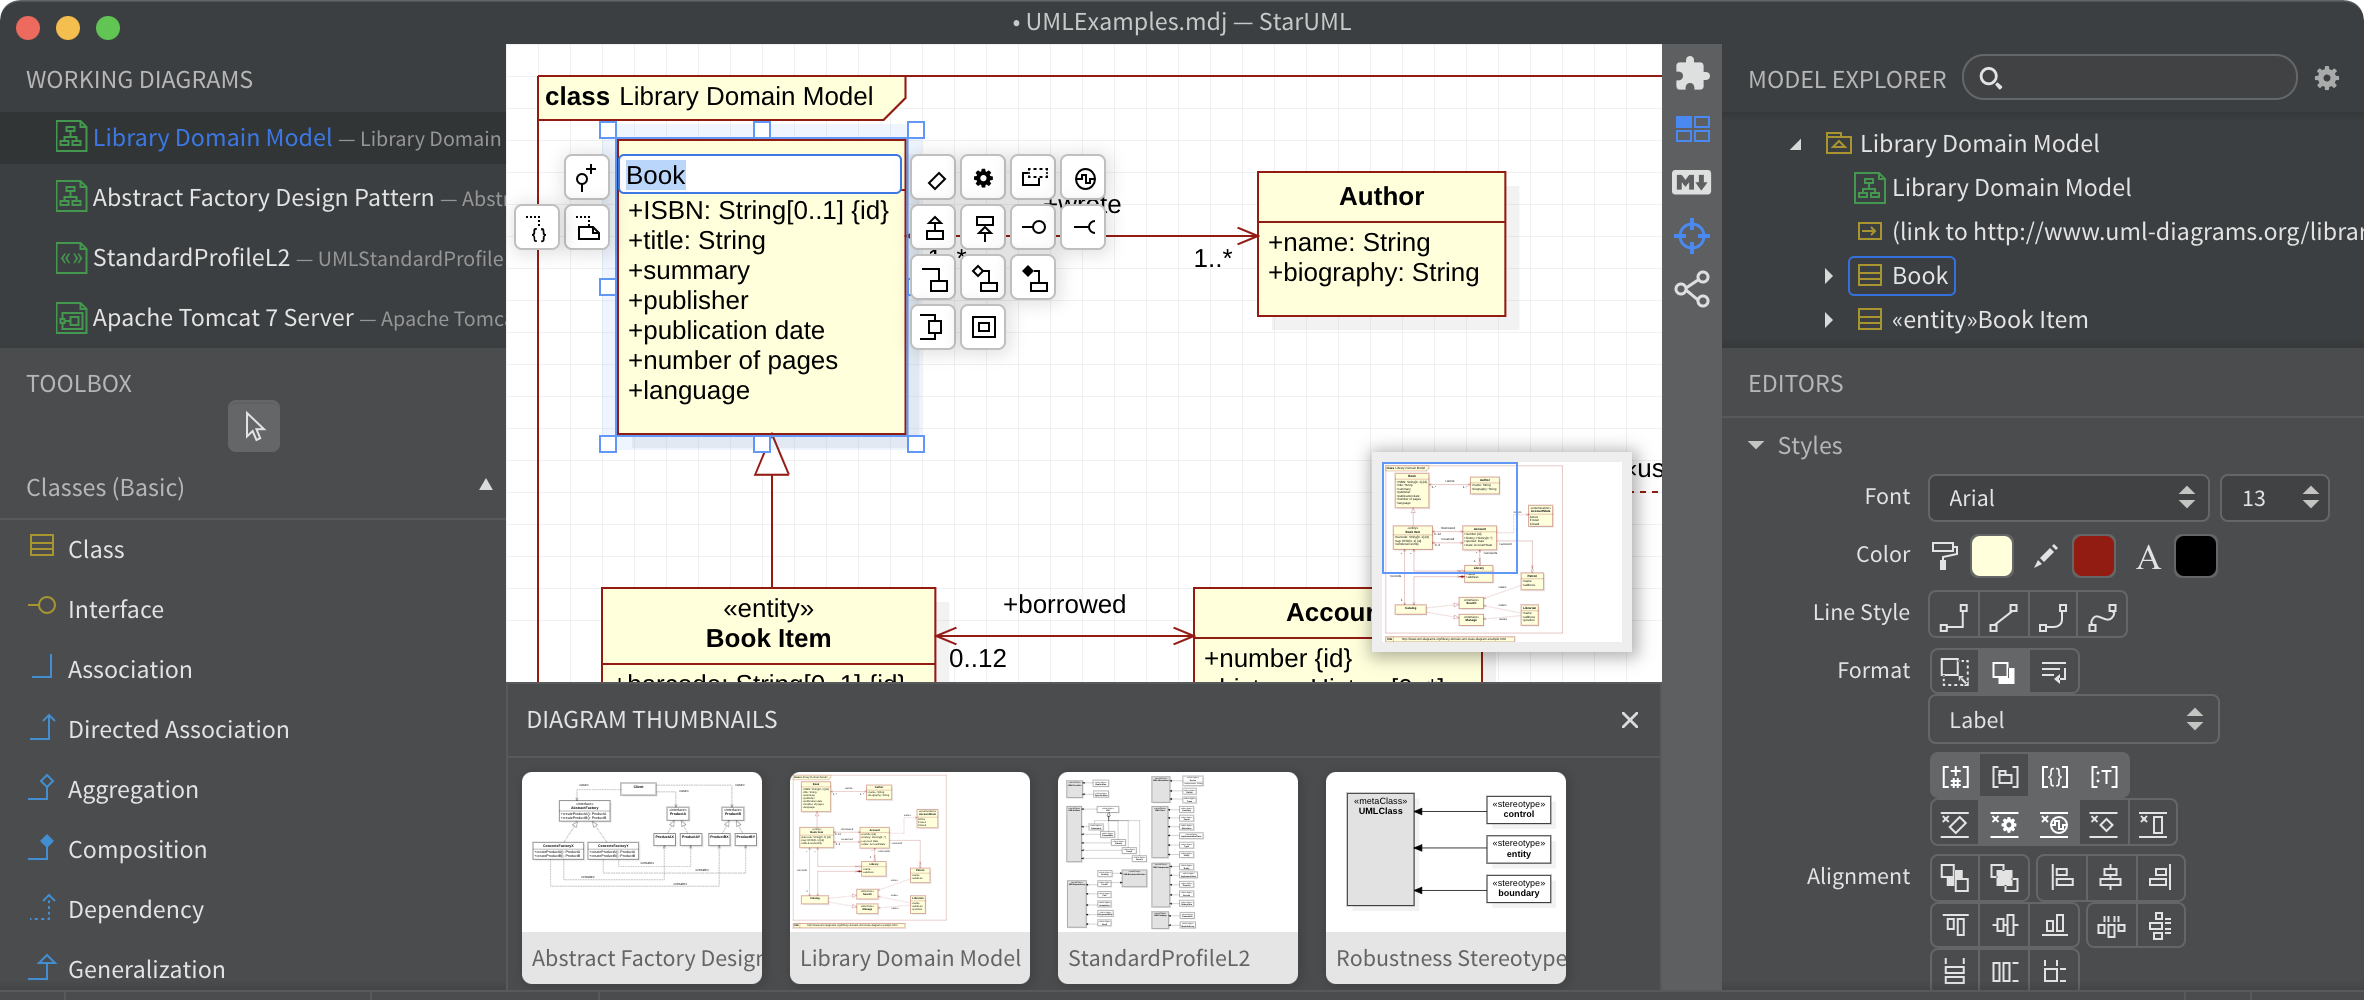Open the Label dropdown in Styles
The width and height of the screenshot is (2364, 1000).
click(2072, 719)
